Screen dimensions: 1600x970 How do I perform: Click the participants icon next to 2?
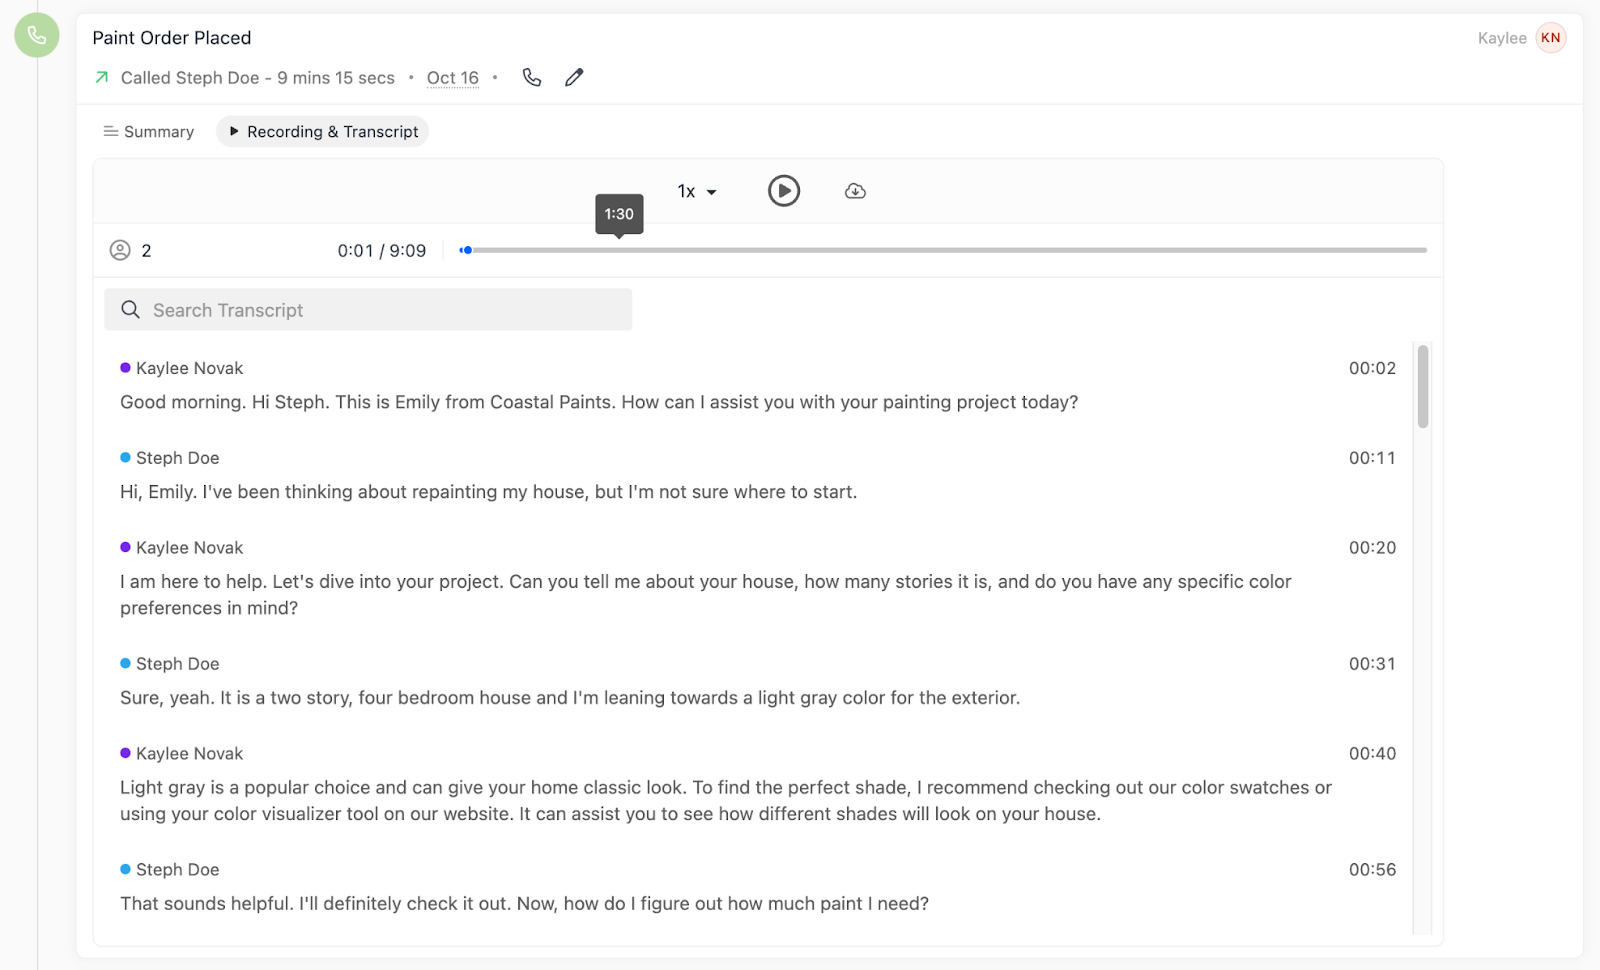[x=120, y=250]
